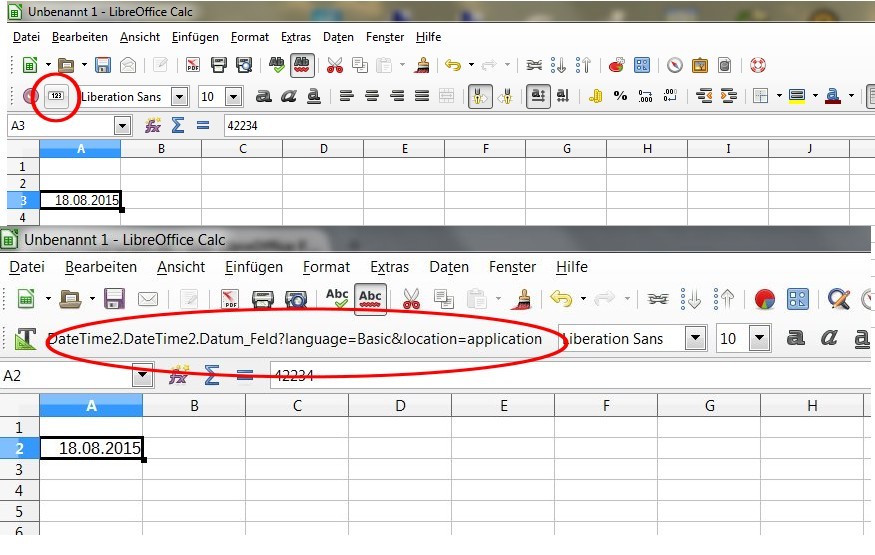Open Name Box dropdown beside A3
This screenshot has width=875, height=555.
(x=122, y=126)
